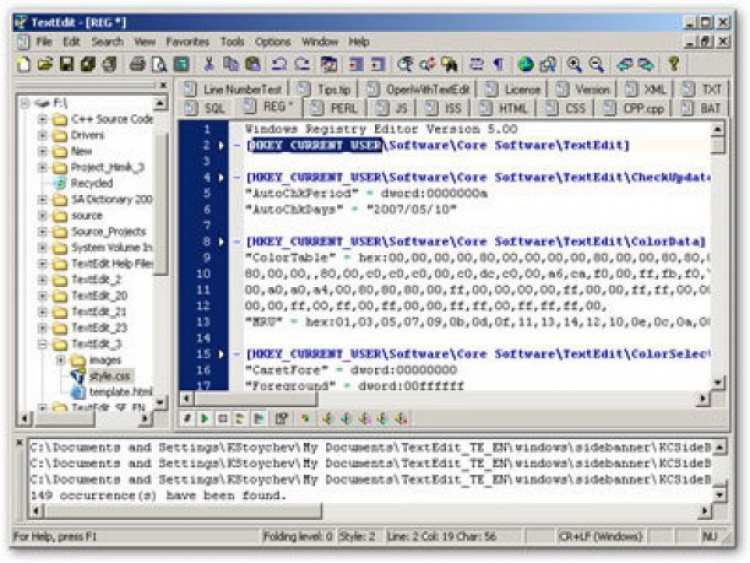Toggle the show paragraph marks icon

(x=498, y=64)
